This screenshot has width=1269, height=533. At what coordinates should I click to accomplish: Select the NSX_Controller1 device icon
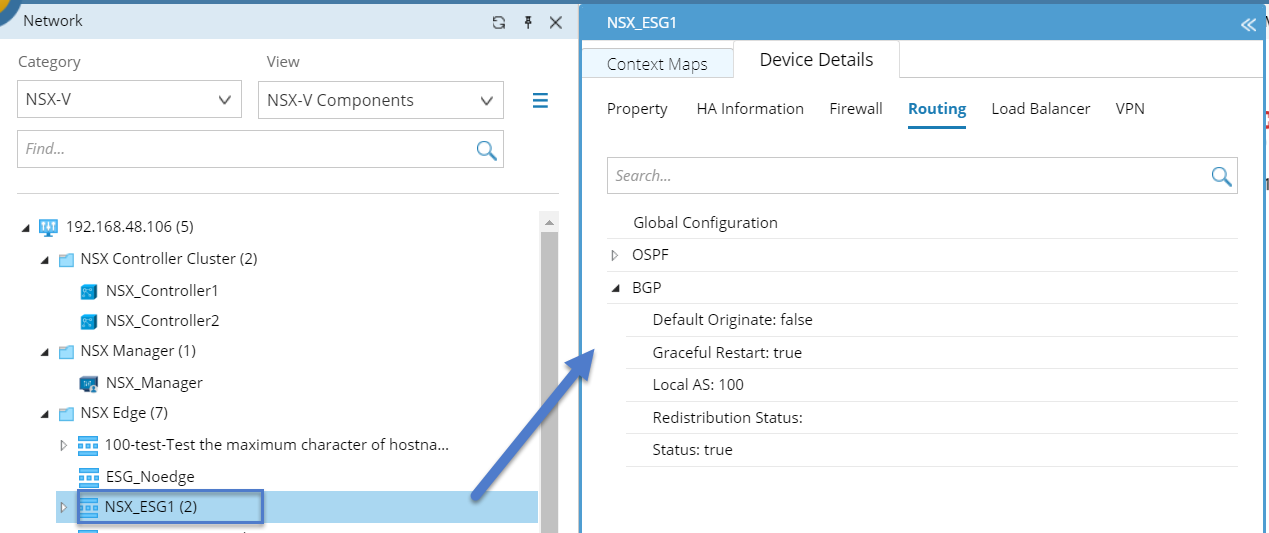click(x=90, y=291)
